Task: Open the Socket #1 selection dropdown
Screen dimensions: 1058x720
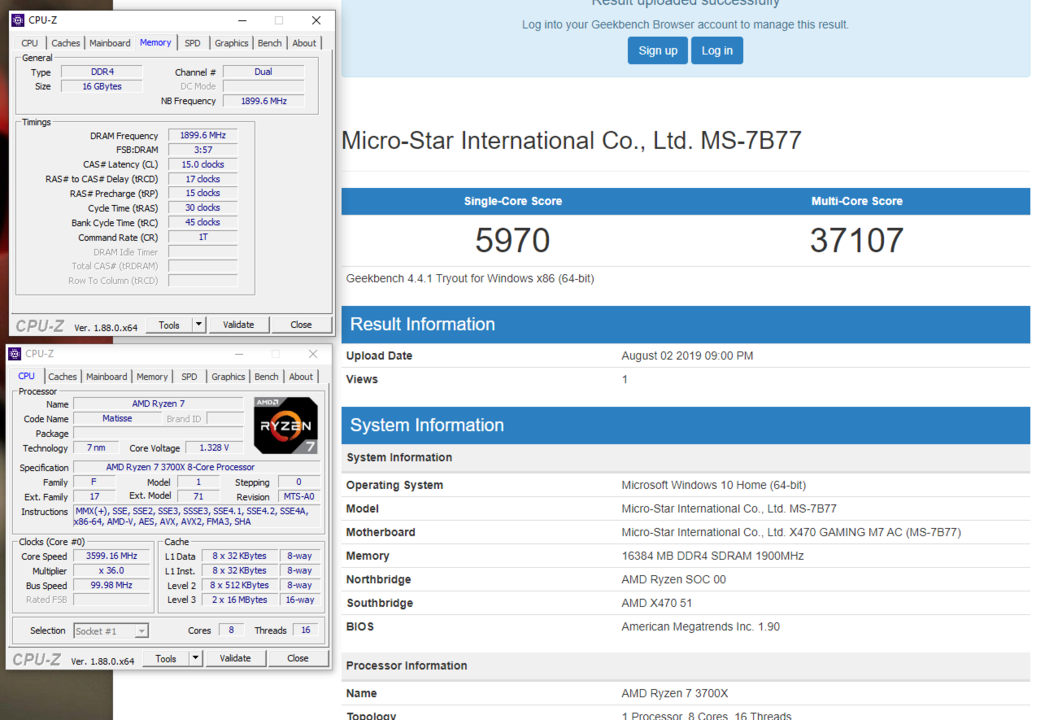Action: tap(111, 631)
